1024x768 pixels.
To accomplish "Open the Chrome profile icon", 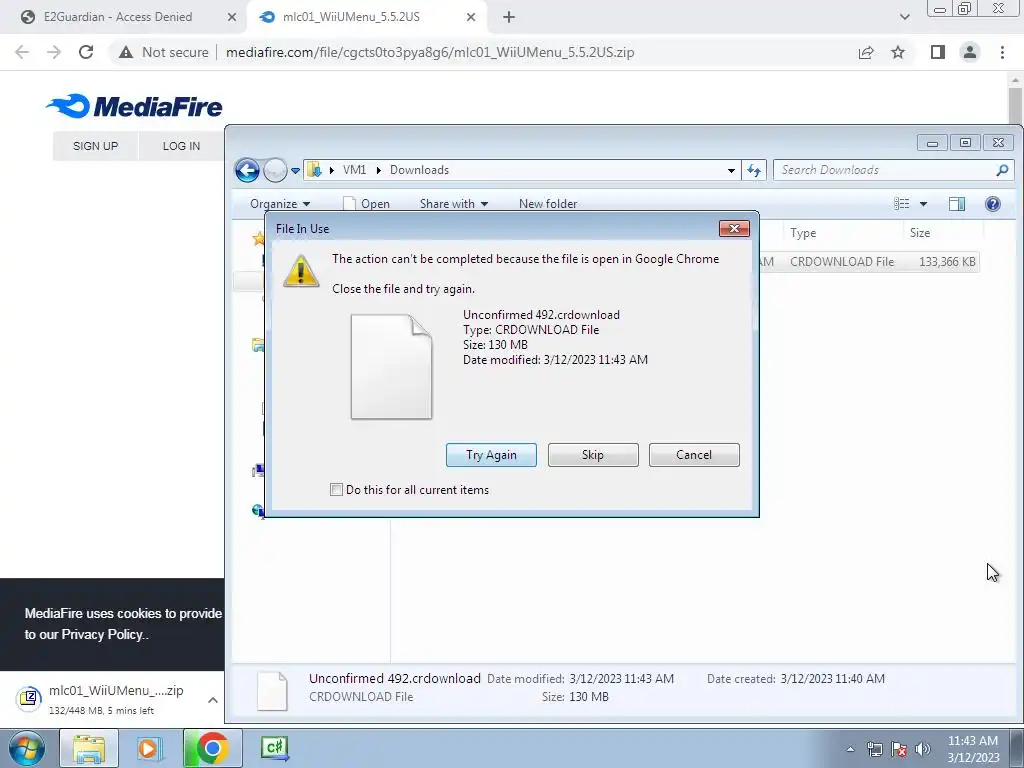I will pos(970,52).
